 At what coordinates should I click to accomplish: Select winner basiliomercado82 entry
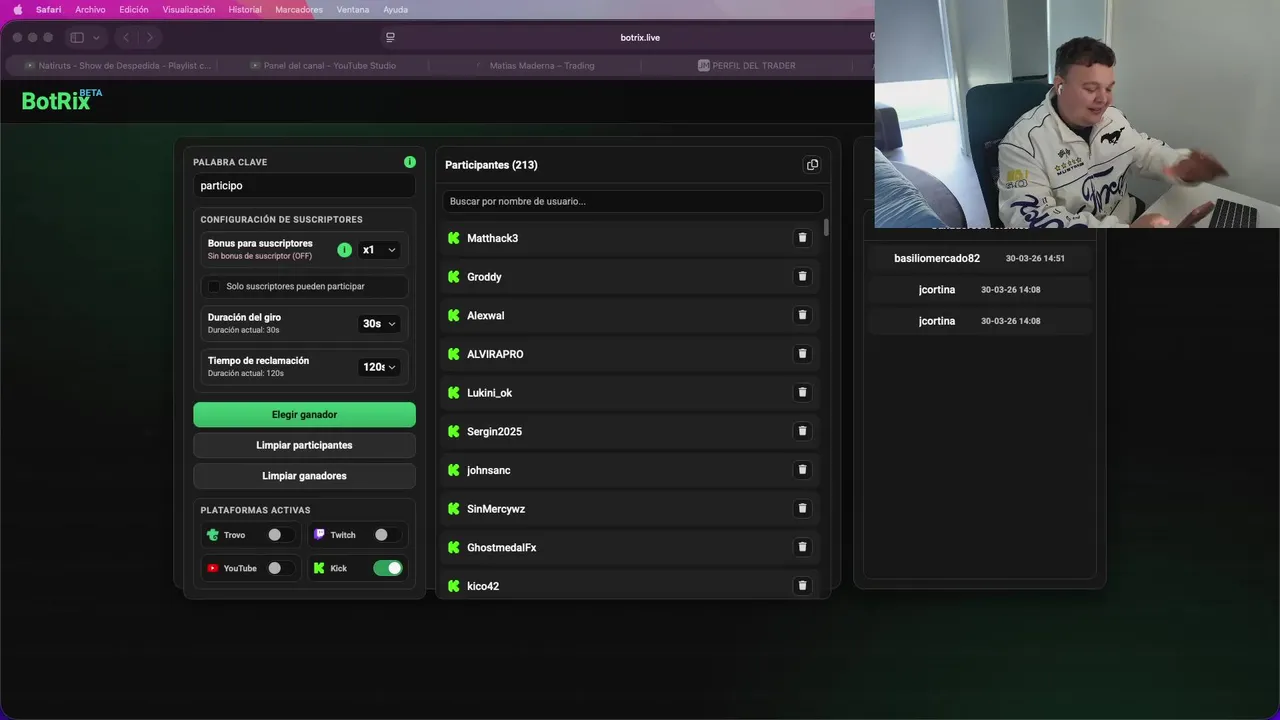979,258
